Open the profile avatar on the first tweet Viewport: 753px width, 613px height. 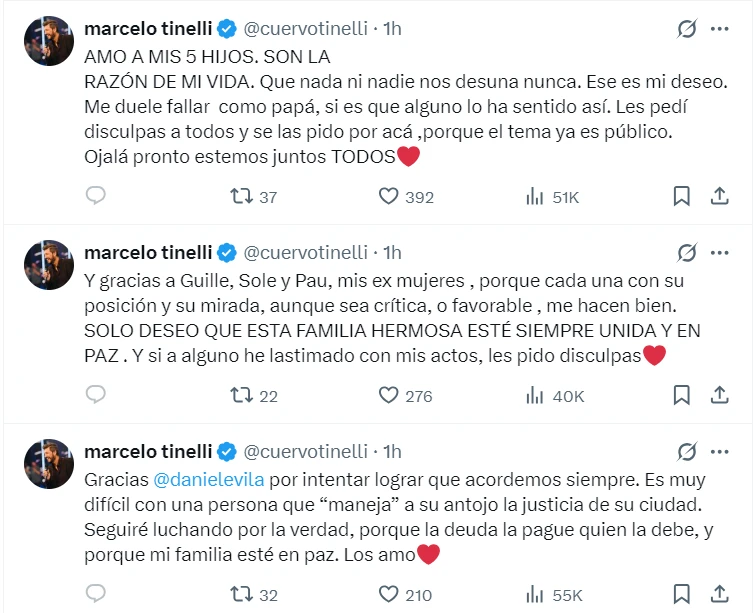(48, 41)
